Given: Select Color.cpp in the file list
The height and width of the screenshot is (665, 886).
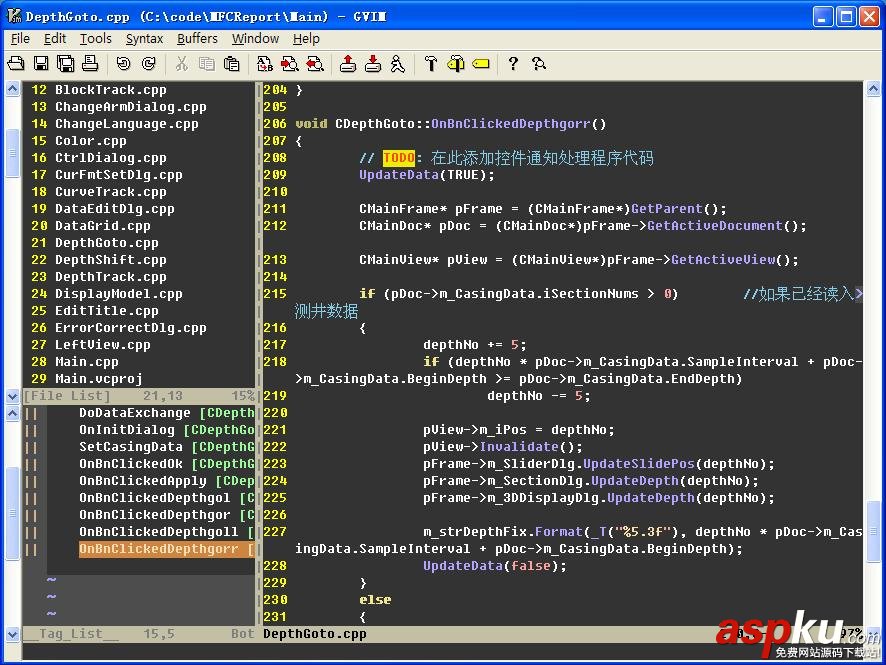Looking at the screenshot, I should tap(90, 141).
